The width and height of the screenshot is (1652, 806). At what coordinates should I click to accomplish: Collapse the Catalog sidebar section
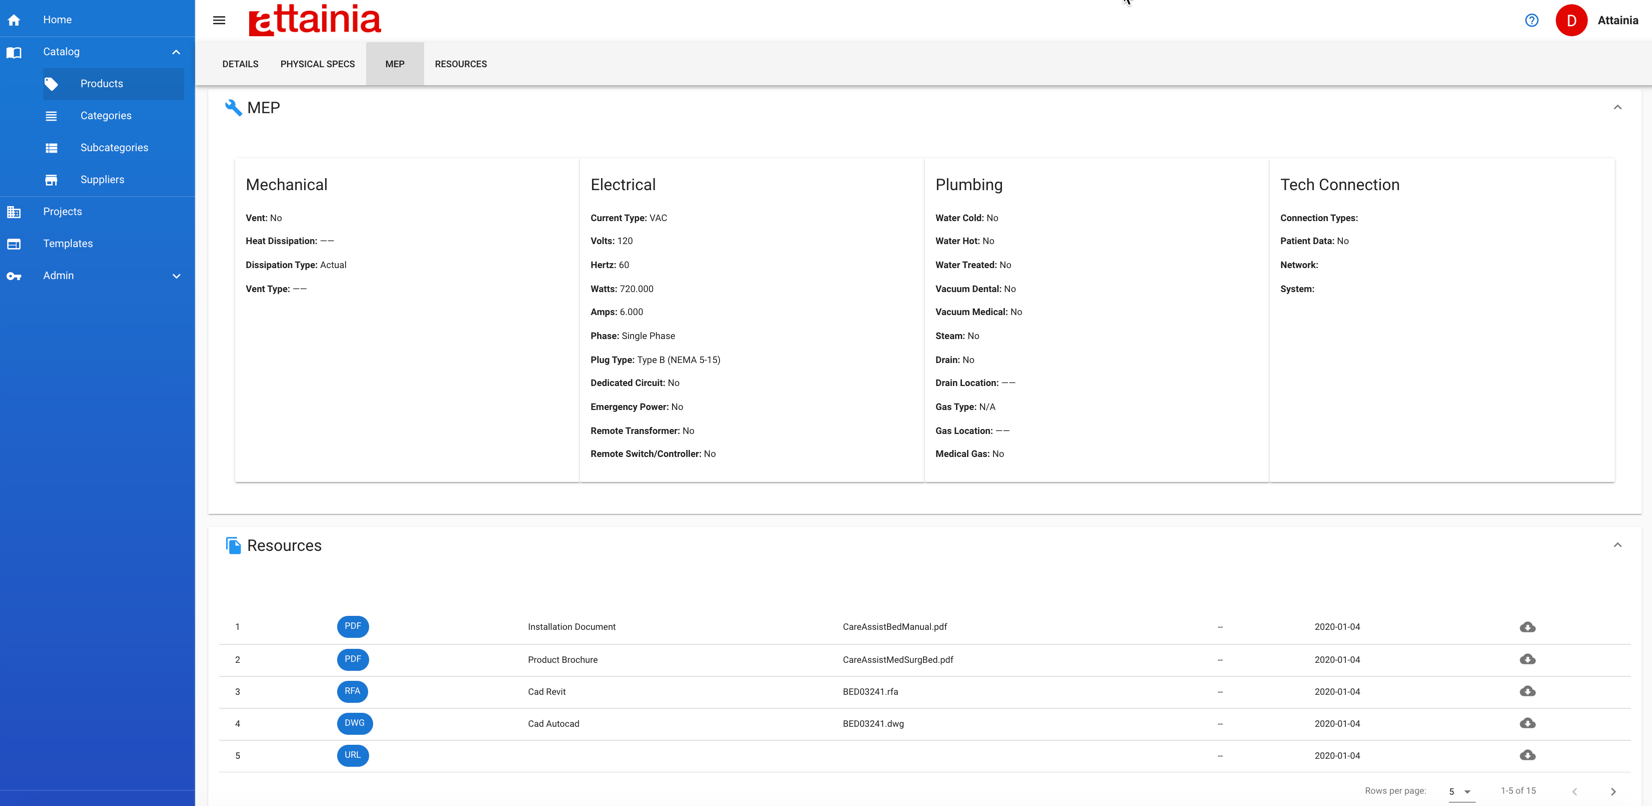(x=176, y=52)
